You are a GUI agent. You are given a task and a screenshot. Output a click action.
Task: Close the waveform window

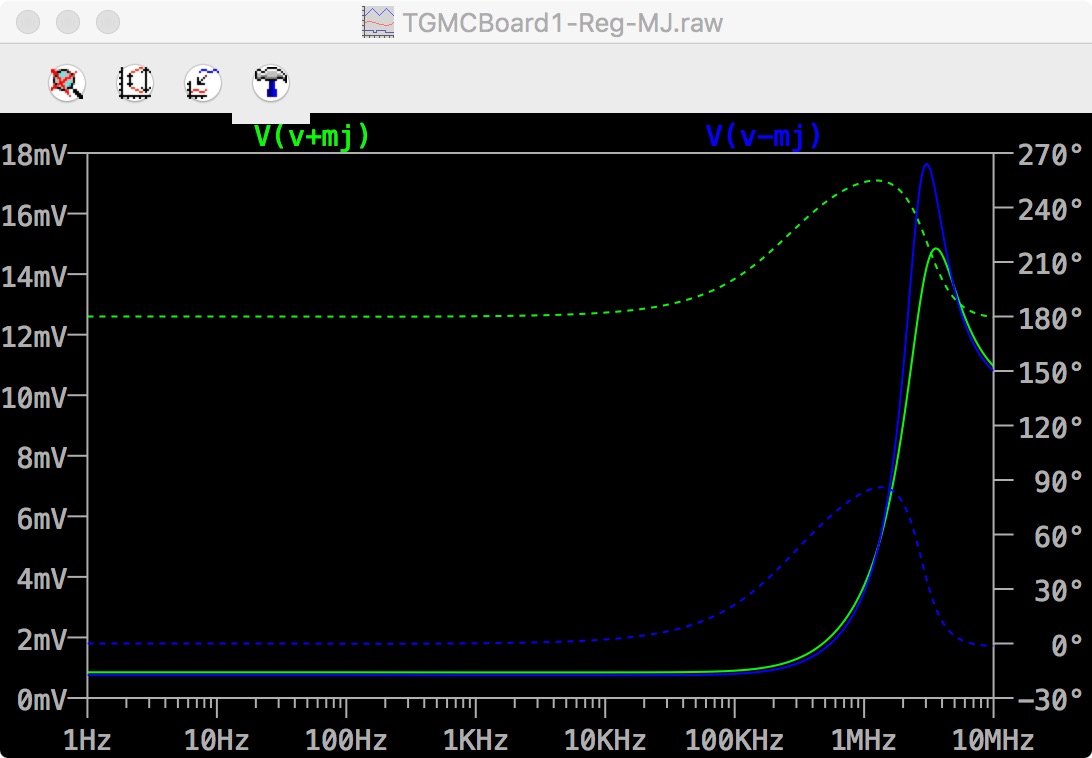27,22
